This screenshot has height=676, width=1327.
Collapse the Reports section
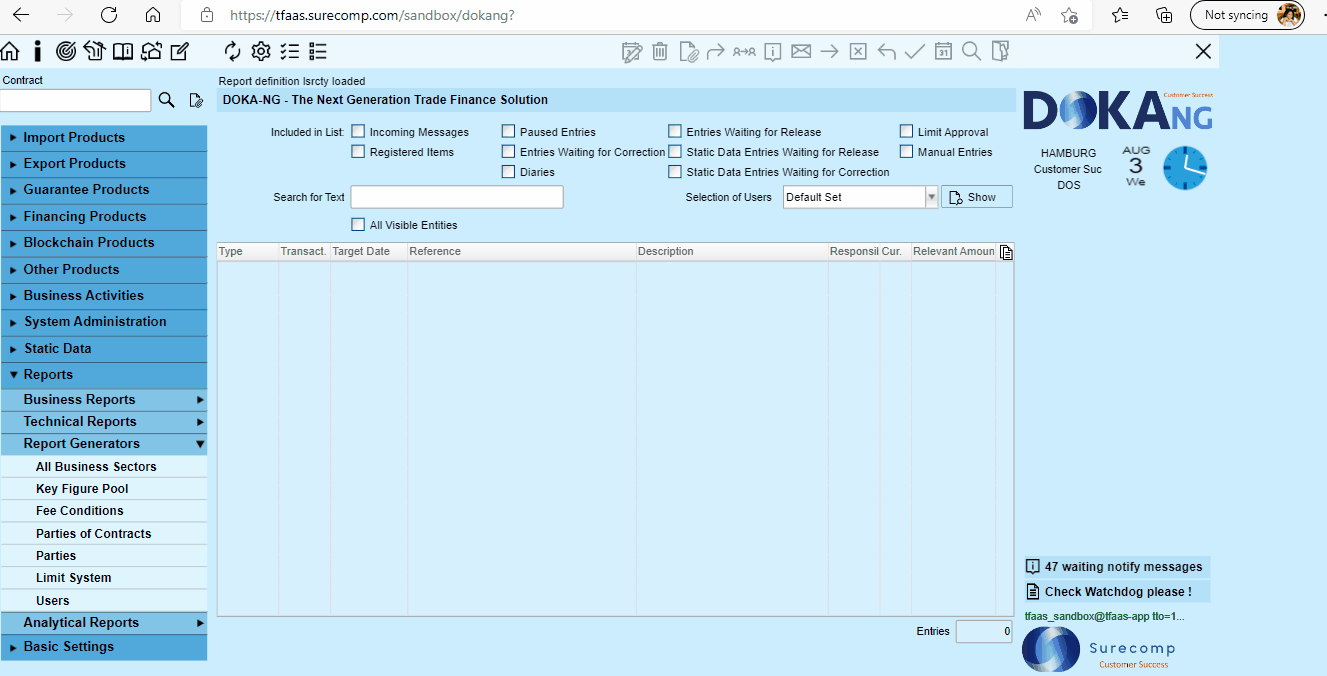coord(104,375)
